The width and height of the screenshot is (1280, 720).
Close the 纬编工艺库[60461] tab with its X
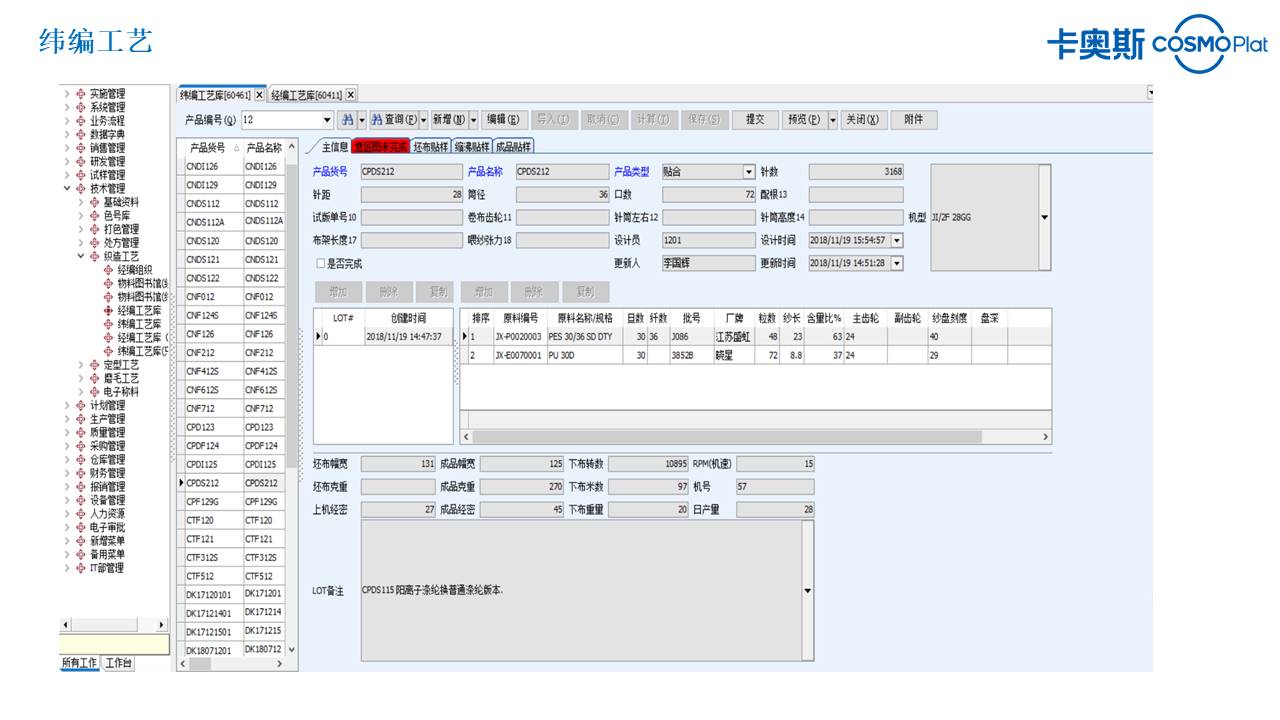click(260, 95)
